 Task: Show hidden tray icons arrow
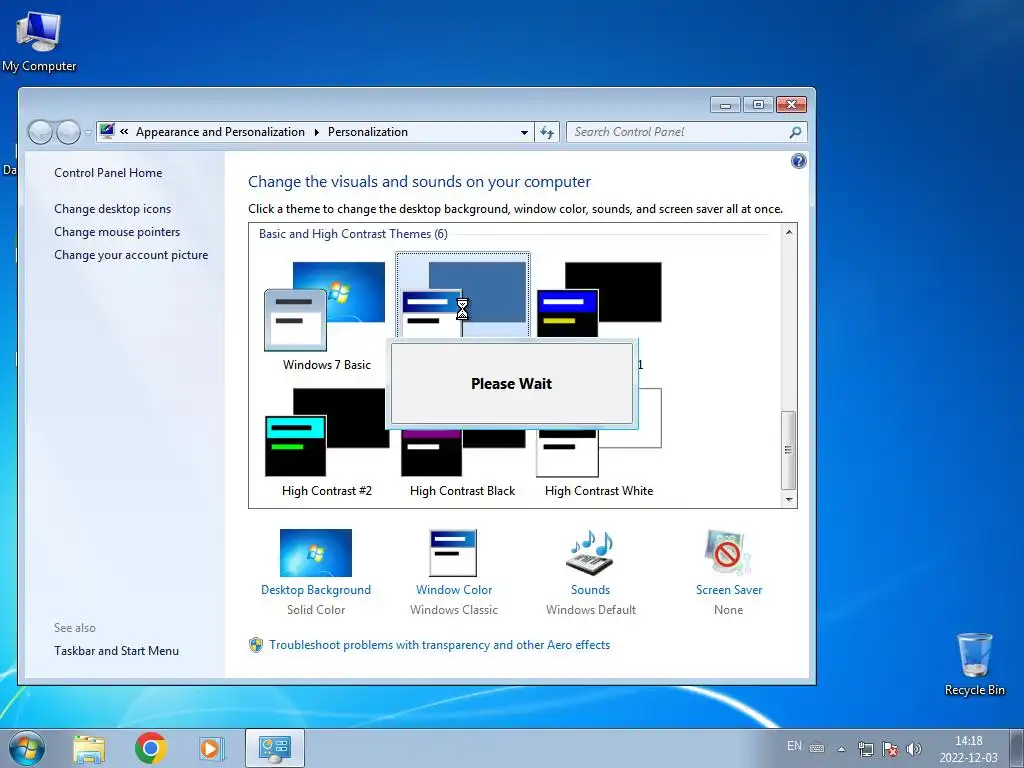pos(841,749)
